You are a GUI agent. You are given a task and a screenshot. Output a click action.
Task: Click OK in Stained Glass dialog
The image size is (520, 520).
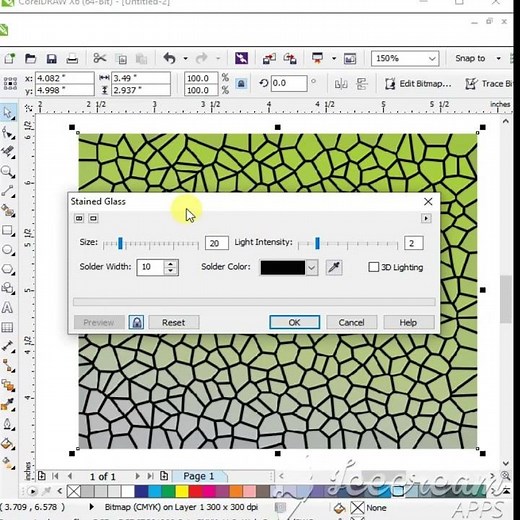(x=294, y=322)
